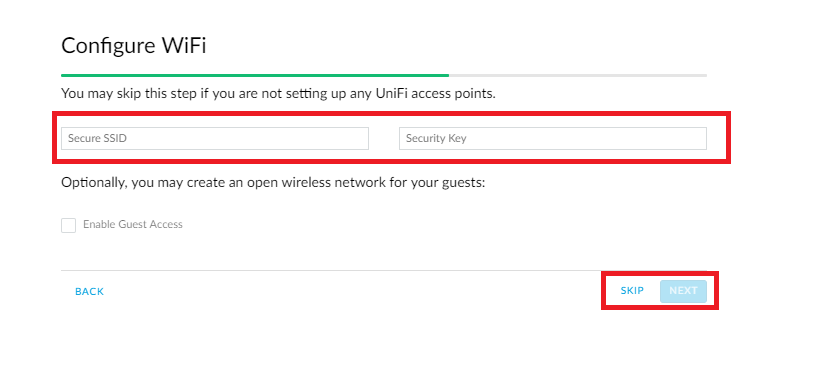Go to the previous step with BACK
This screenshot has width=821, height=369.
pos(90,292)
